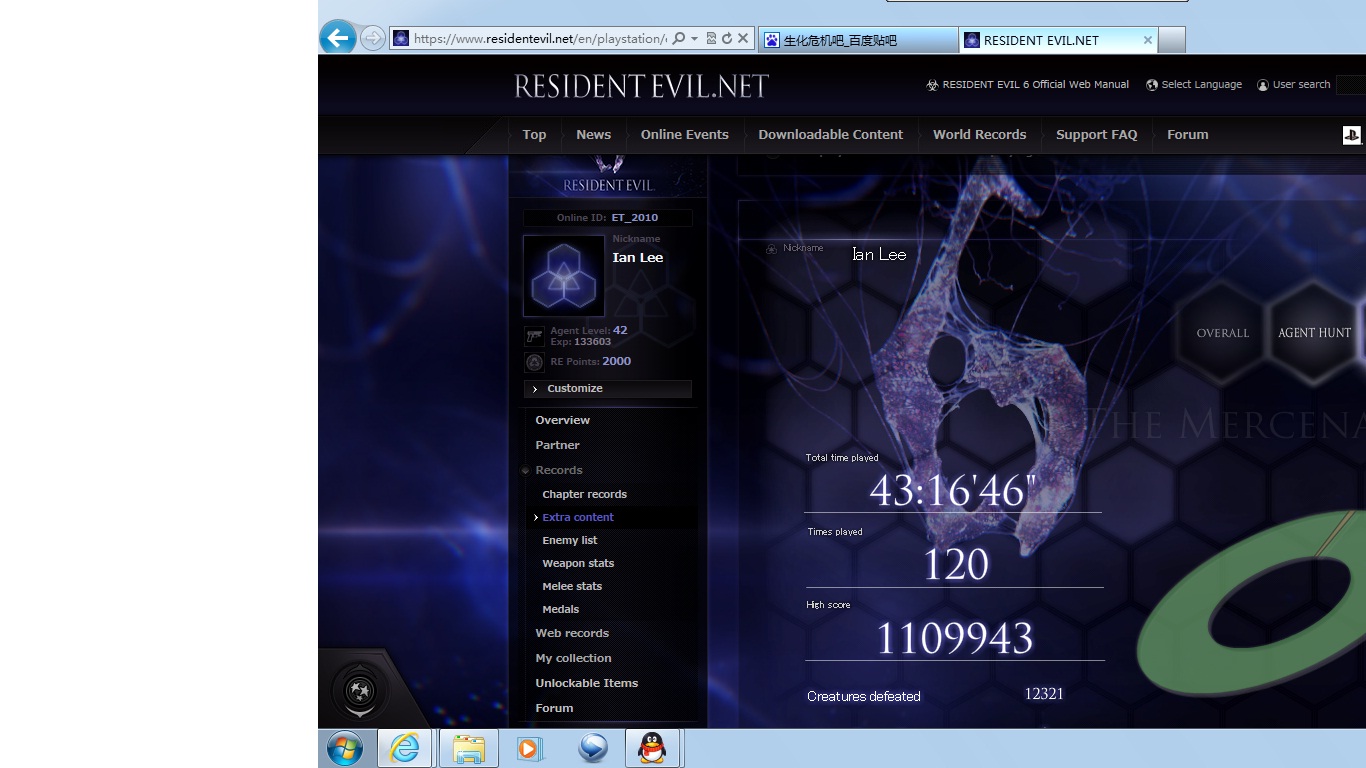Stop loading with the X icon
The width and height of the screenshot is (1366, 768).
pos(743,39)
